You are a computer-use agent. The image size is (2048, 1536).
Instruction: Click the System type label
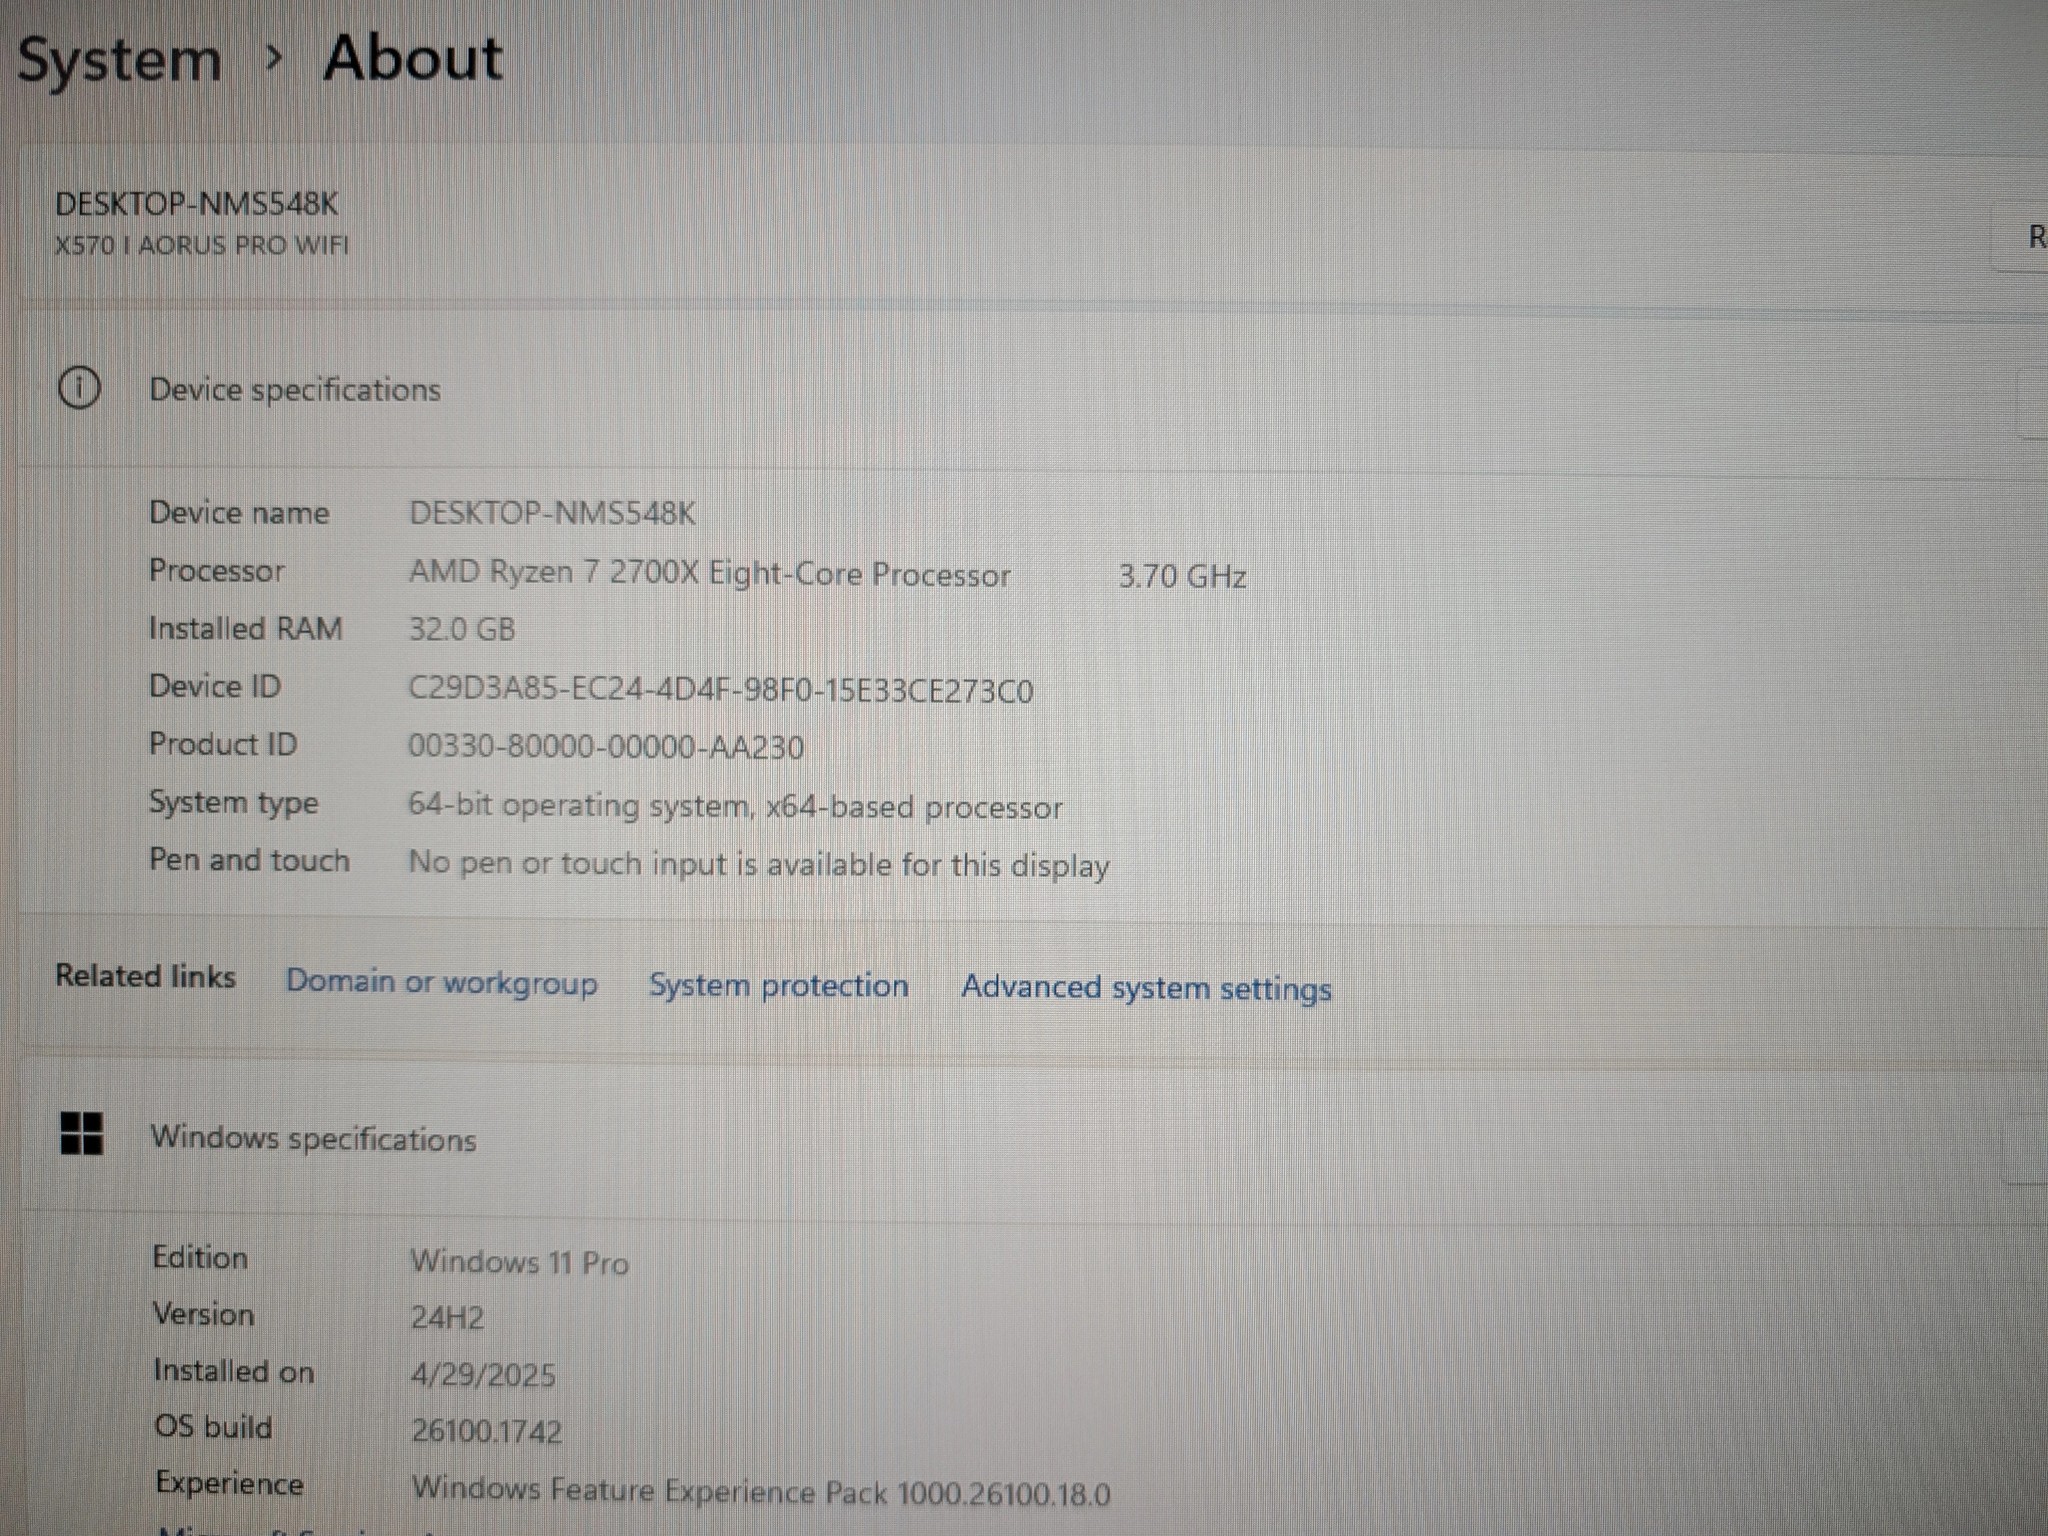tap(233, 803)
